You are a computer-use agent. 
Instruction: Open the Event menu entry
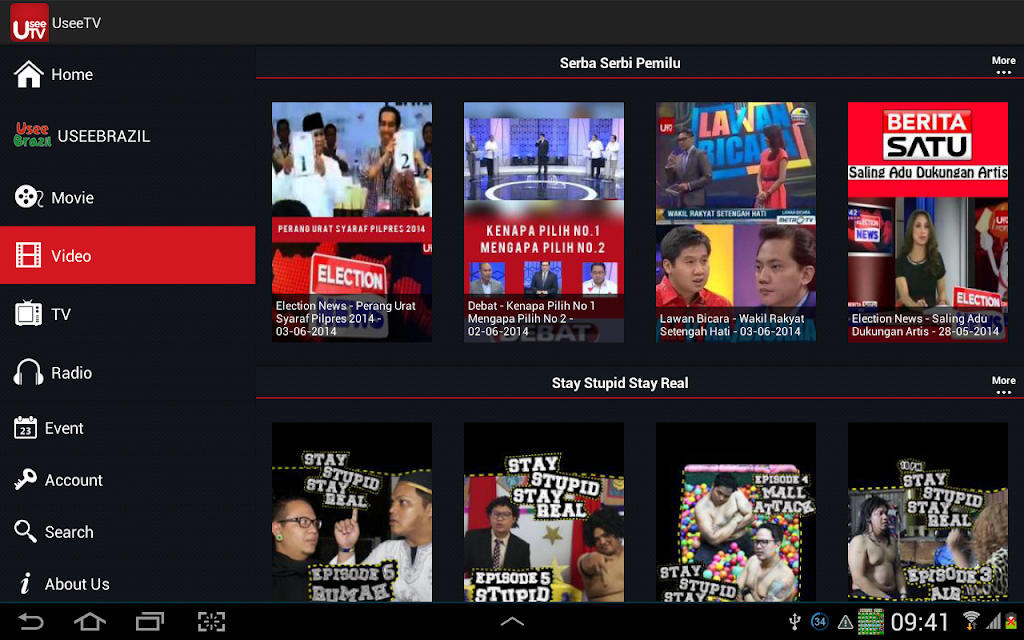click(x=127, y=428)
